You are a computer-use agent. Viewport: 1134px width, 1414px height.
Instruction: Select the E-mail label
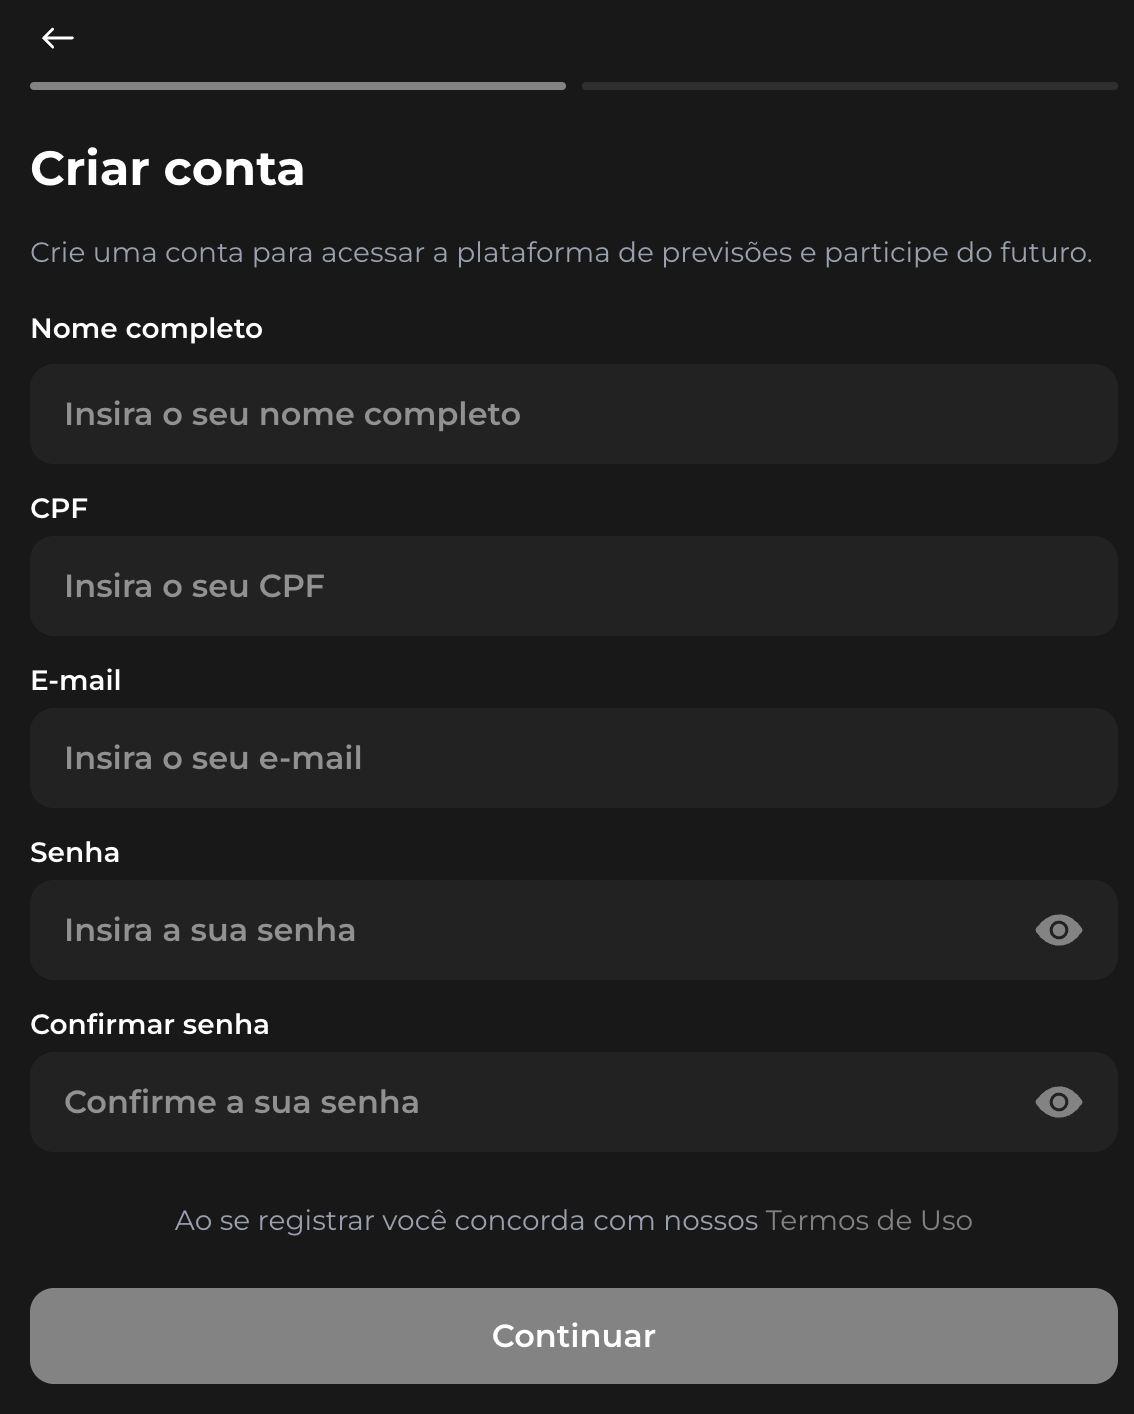(75, 680)
